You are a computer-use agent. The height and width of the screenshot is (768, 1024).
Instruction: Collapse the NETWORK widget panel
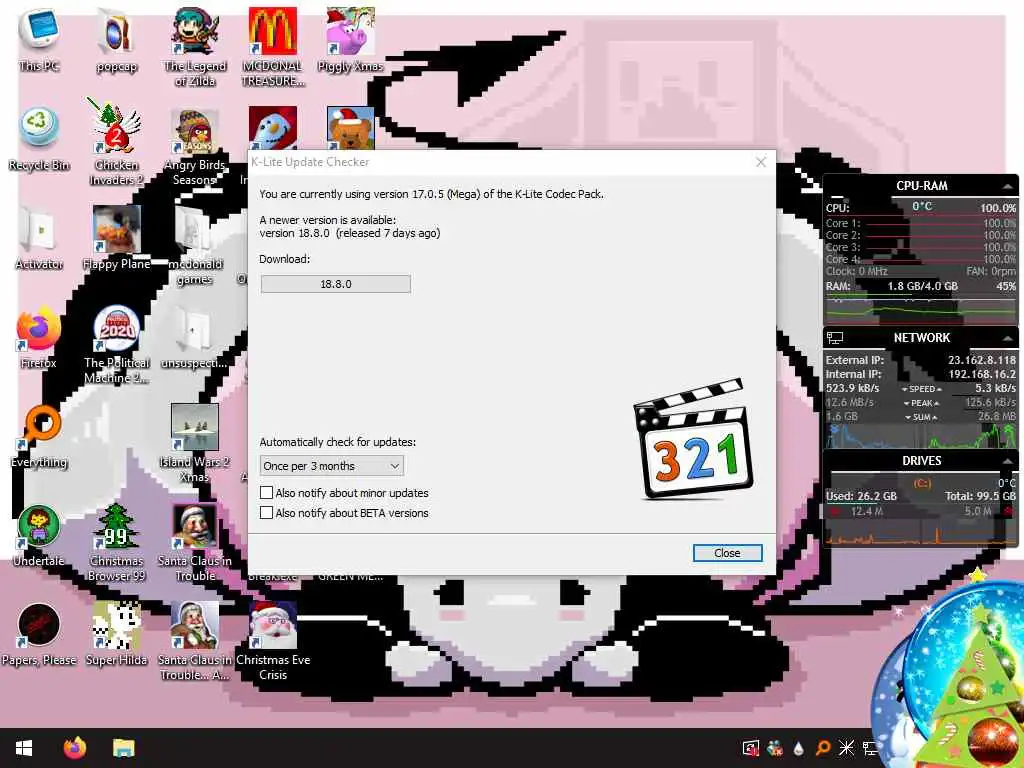click(x=1008, y=338)
